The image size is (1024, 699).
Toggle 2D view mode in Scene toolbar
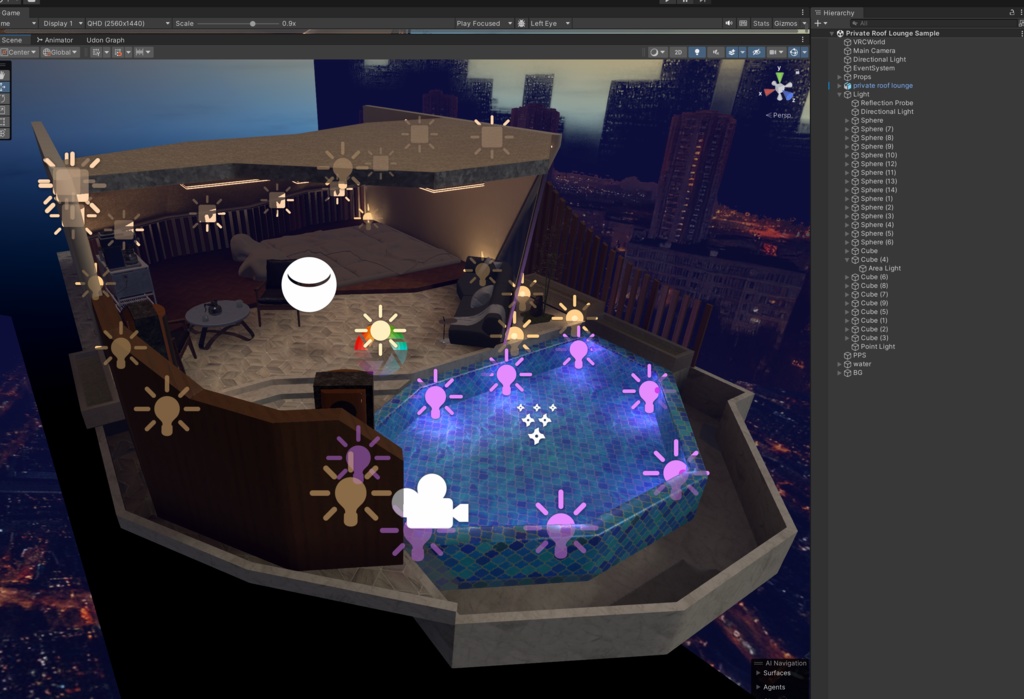(679, 53)
